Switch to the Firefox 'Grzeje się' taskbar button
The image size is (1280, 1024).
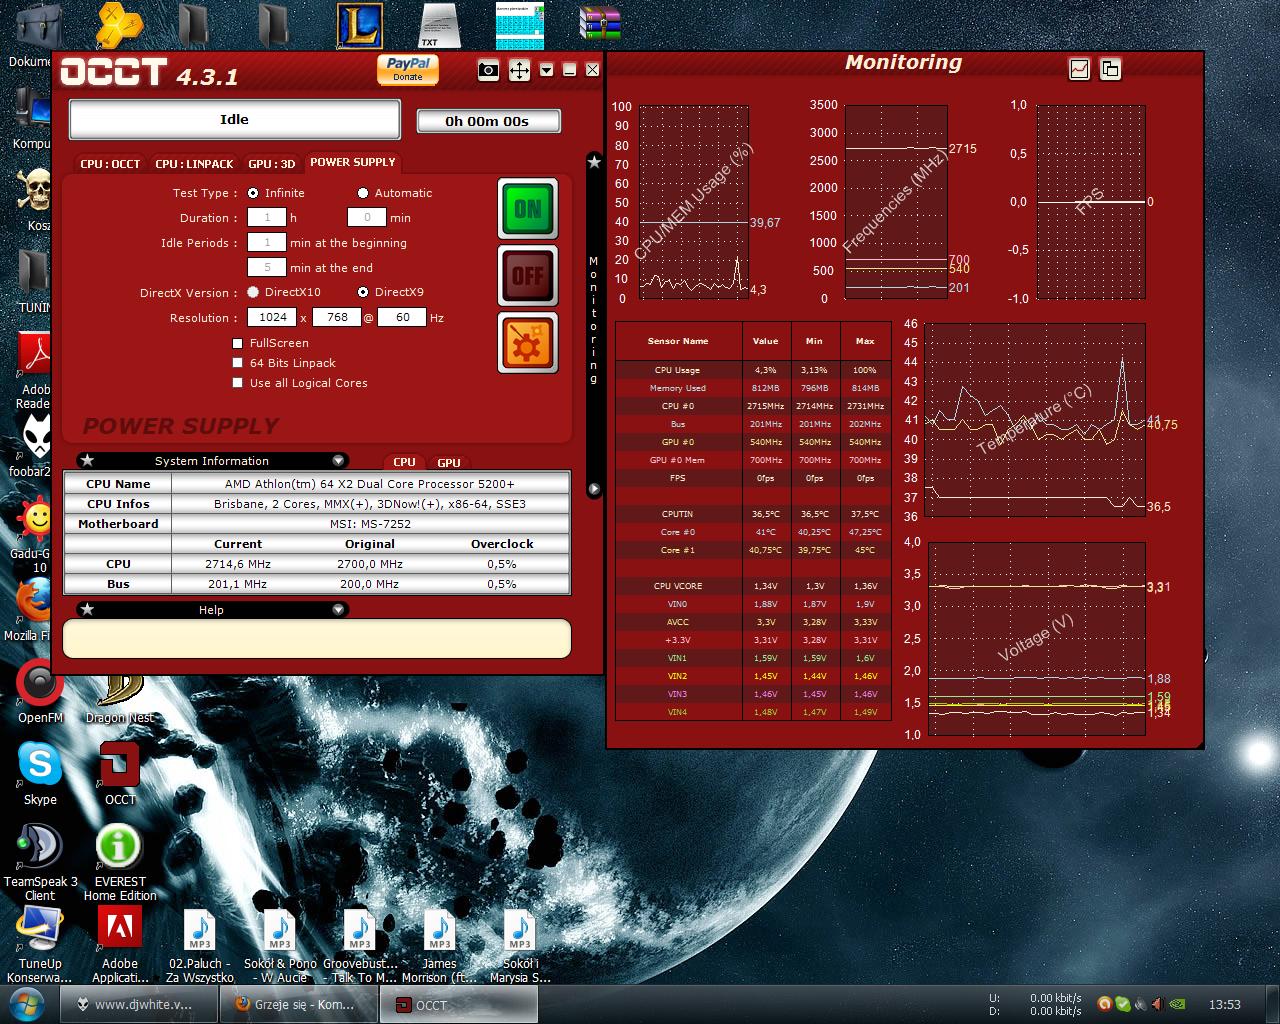click(x=297, y=1004)
